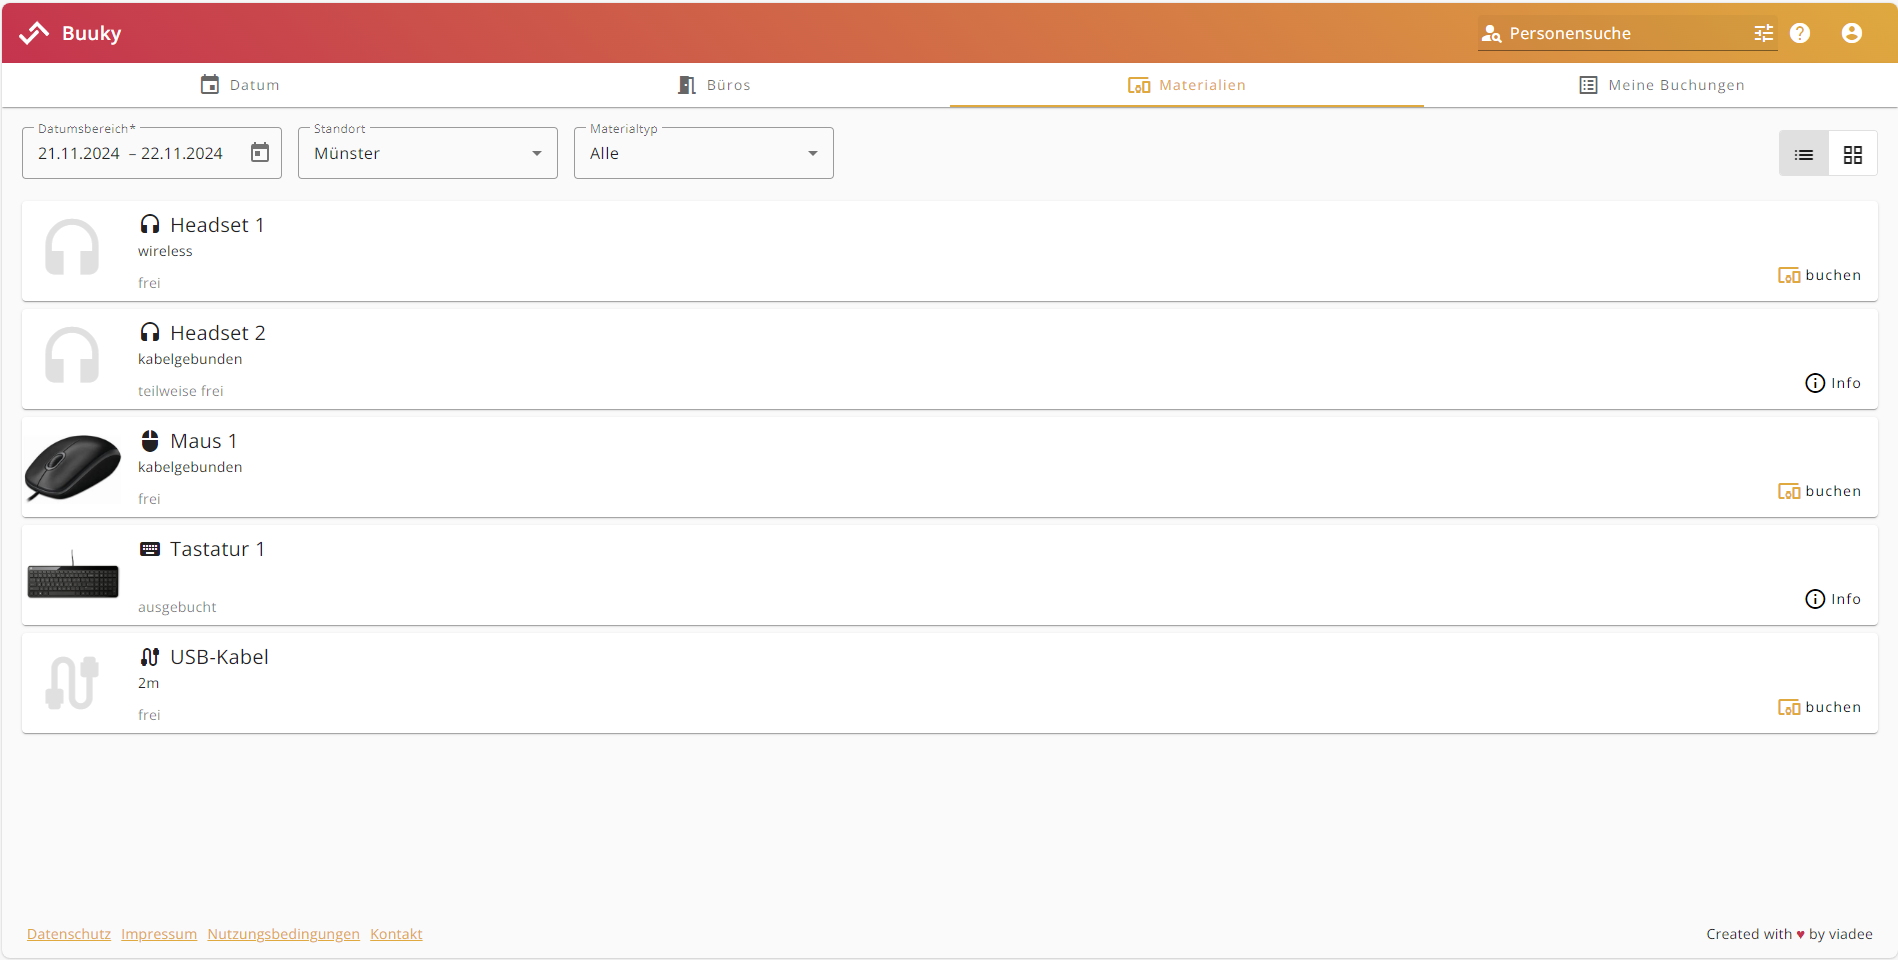Open the Maus 1 product photo
The image size is (1898, 960).
click(x=72, y=467)
